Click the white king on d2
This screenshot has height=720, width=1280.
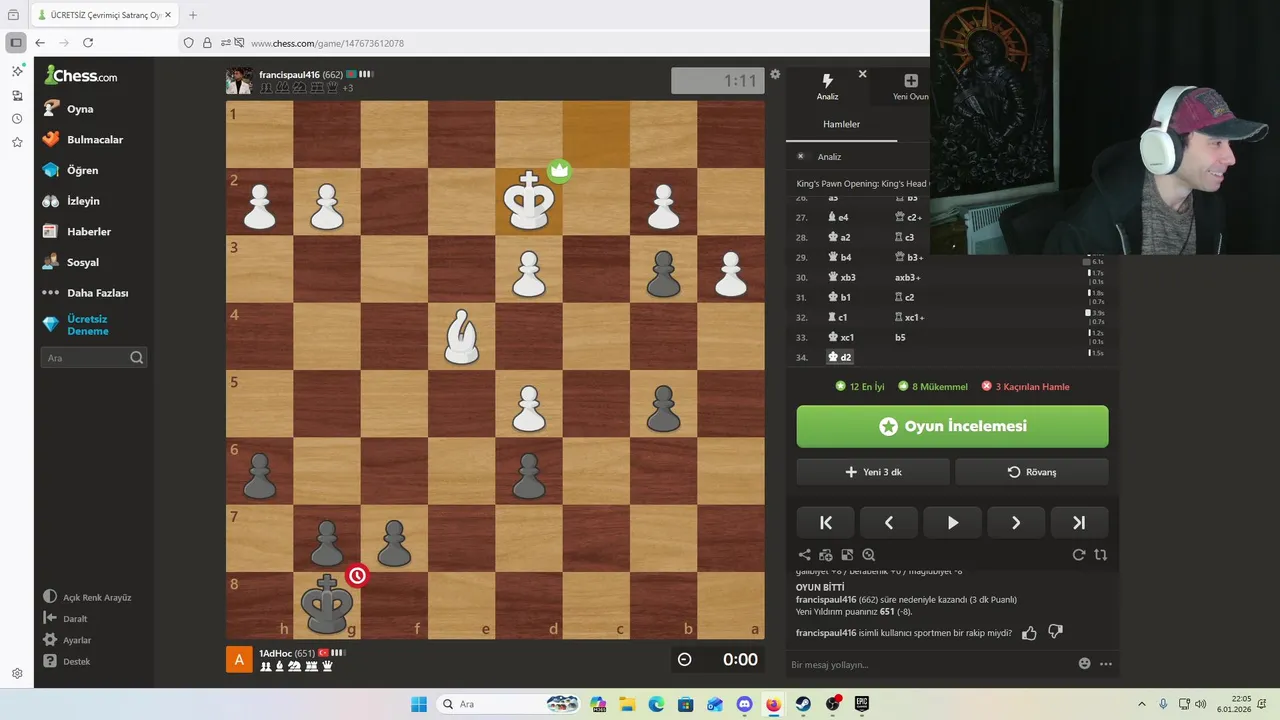[x=529, y=202]
